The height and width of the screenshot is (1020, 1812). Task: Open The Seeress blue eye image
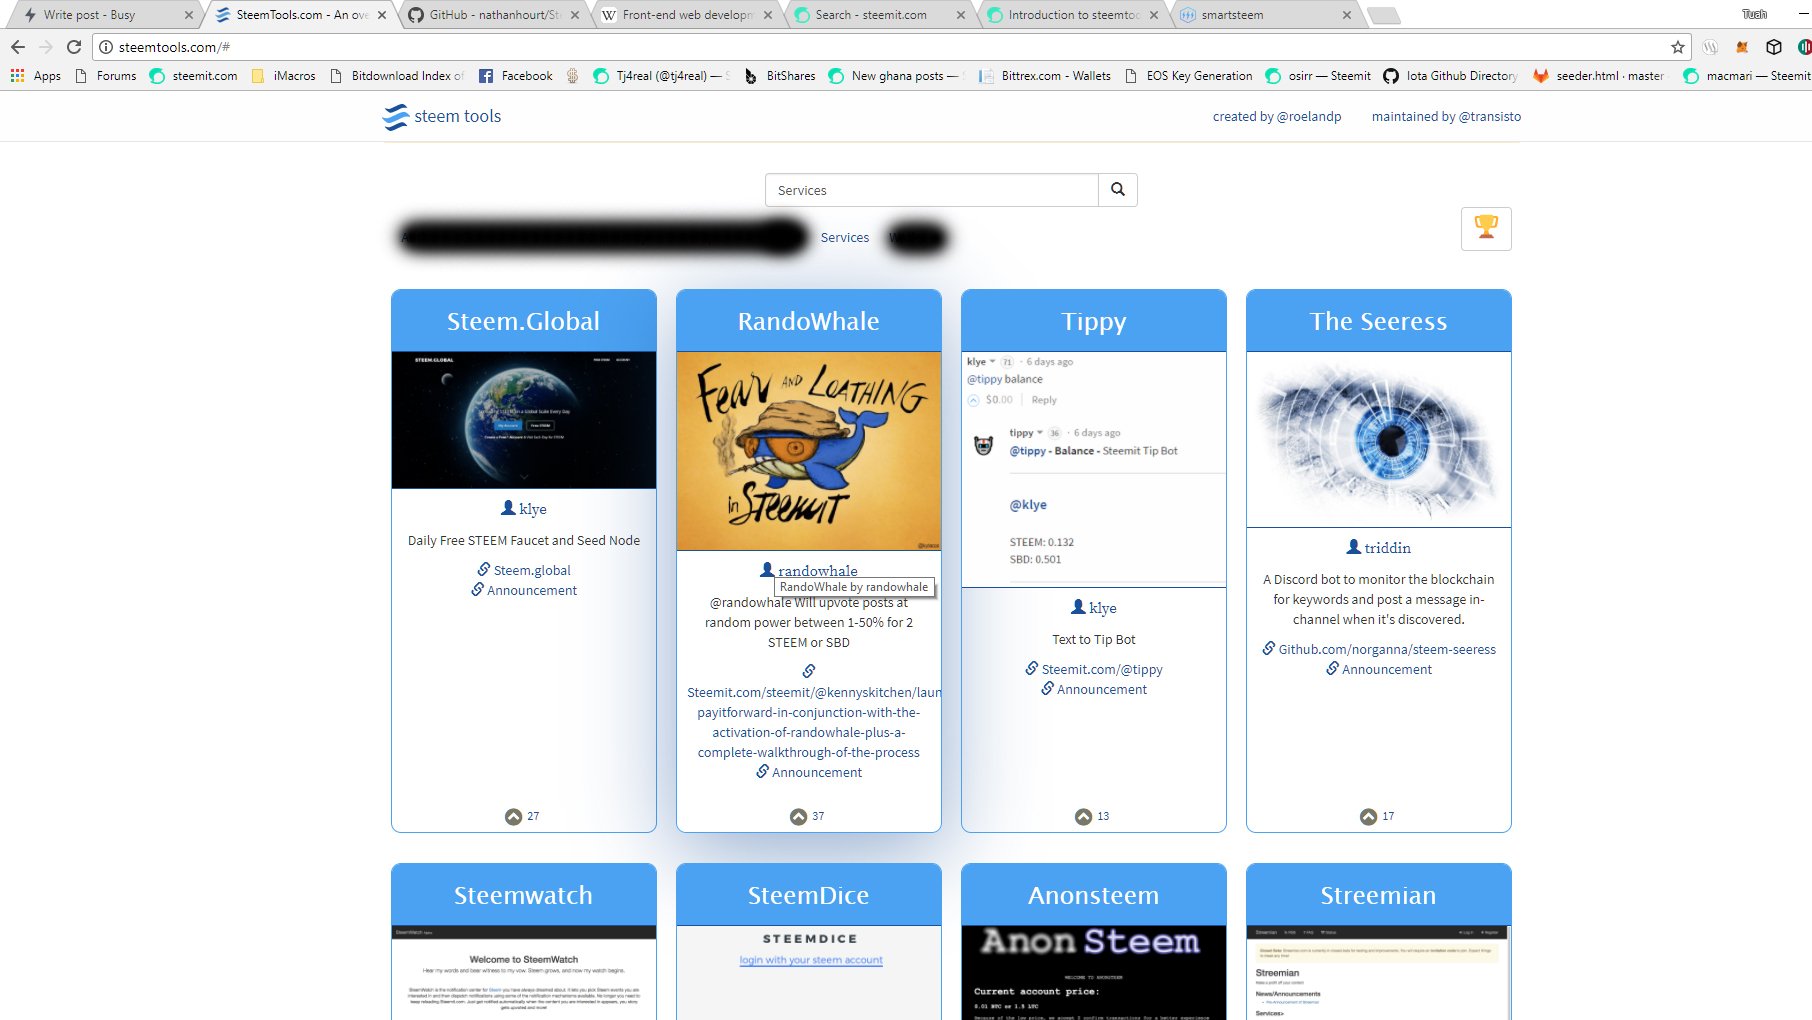1379,440
